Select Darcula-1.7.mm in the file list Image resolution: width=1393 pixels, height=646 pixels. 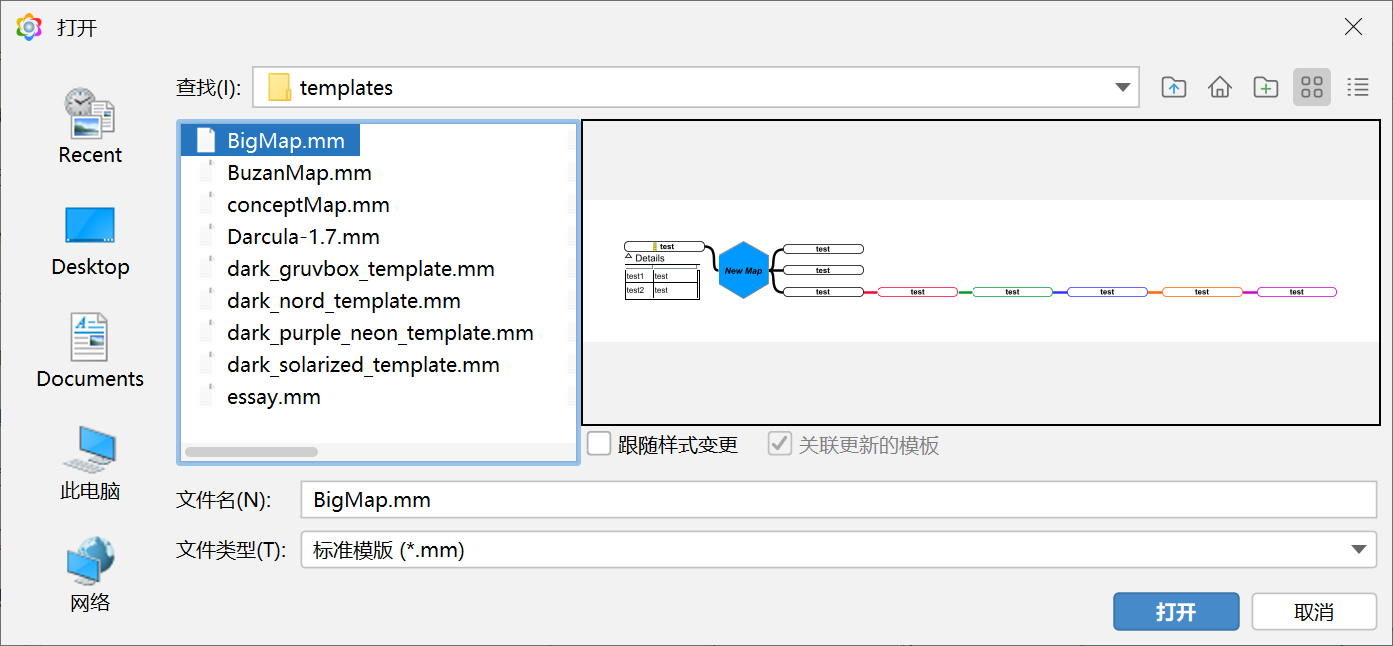pyautogui.click(x=303, y=237)
